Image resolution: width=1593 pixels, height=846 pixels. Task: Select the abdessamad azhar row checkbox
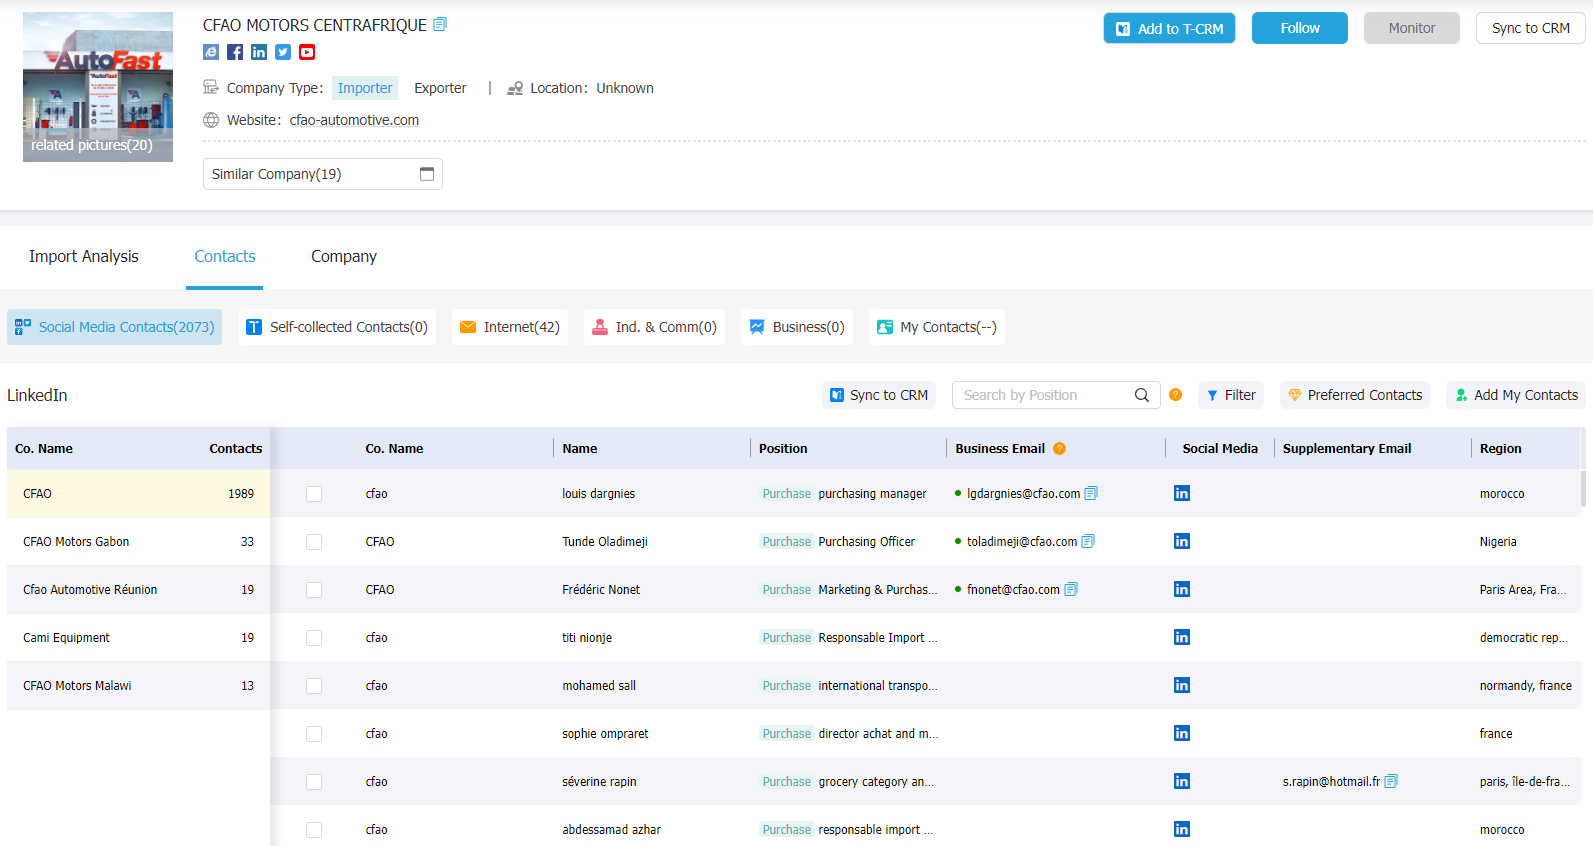point(314,830)
